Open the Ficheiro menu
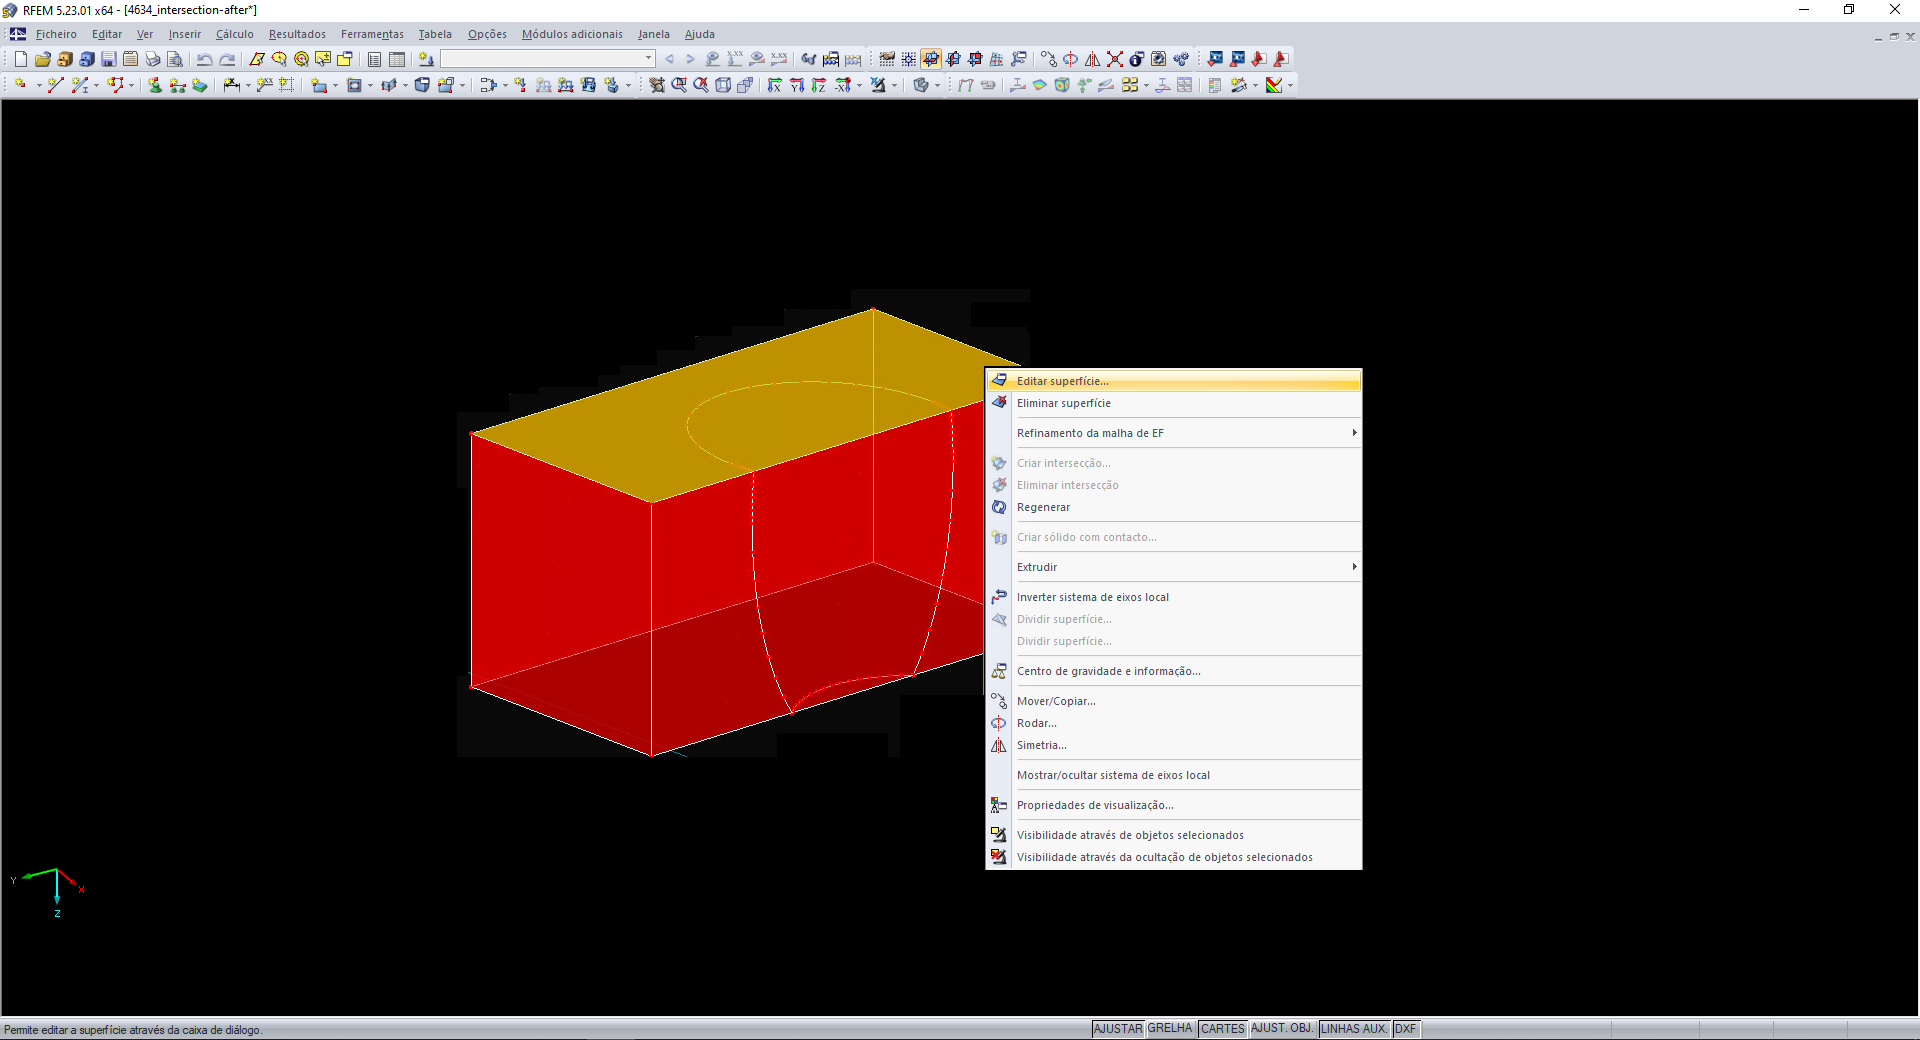The image size is (1920, 1040). [x=56, y=34]
